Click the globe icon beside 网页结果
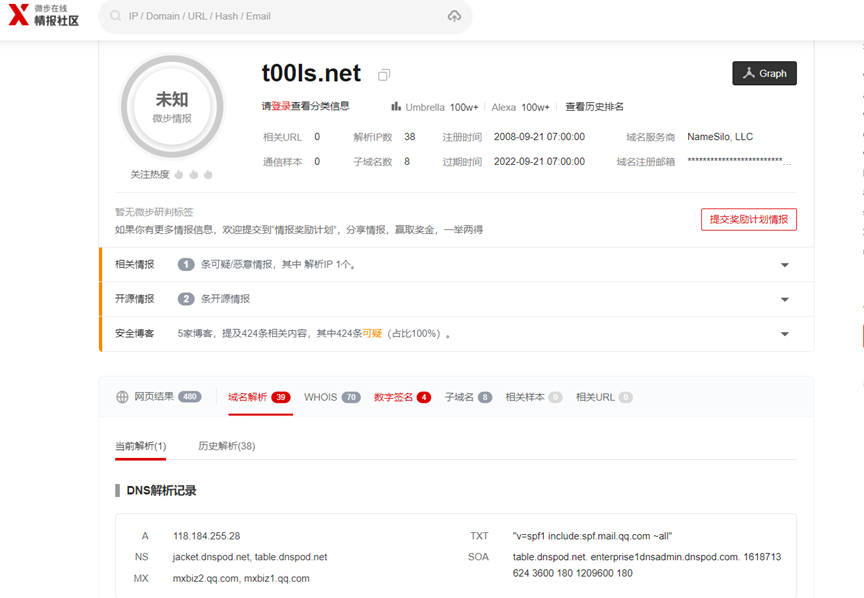Screen dimensions: 864x598 [123, 397]
